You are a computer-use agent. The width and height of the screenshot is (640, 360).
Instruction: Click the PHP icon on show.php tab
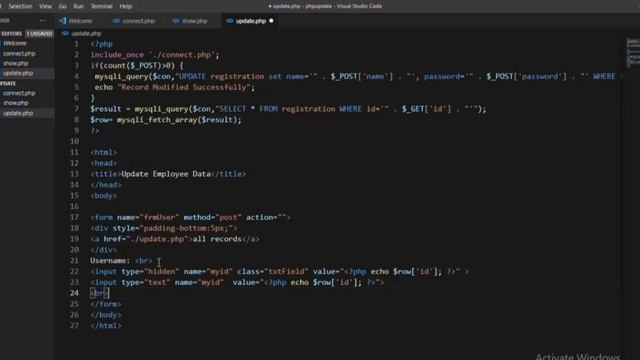(176, 21)
